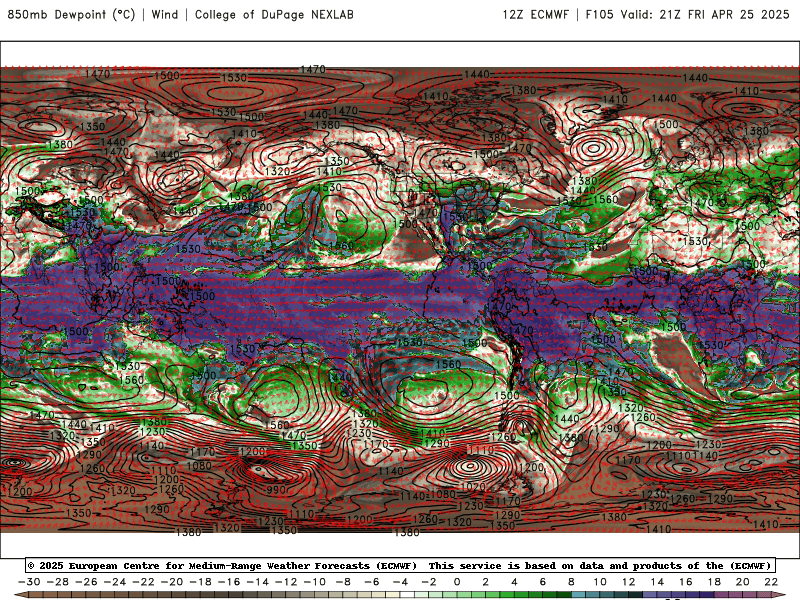Click the -12 dewpoint legend label
Screen dimensions: 800x600
286,582
